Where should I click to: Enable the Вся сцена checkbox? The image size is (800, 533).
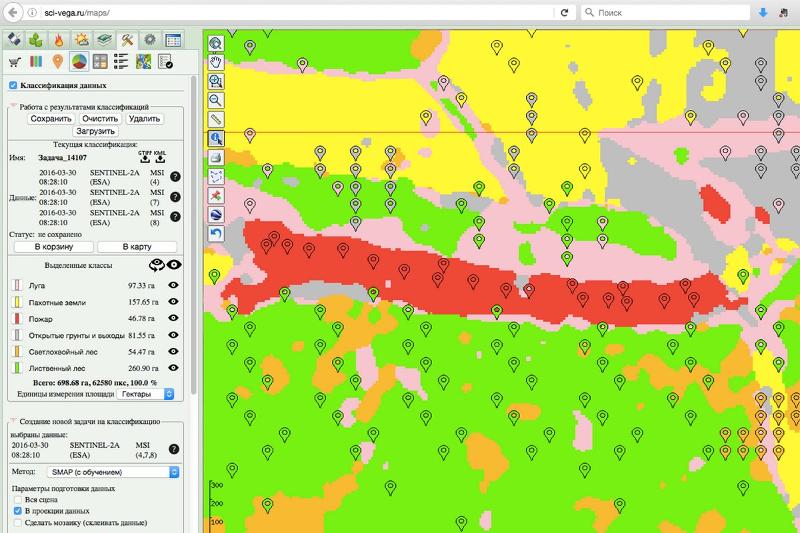[17, 498]
